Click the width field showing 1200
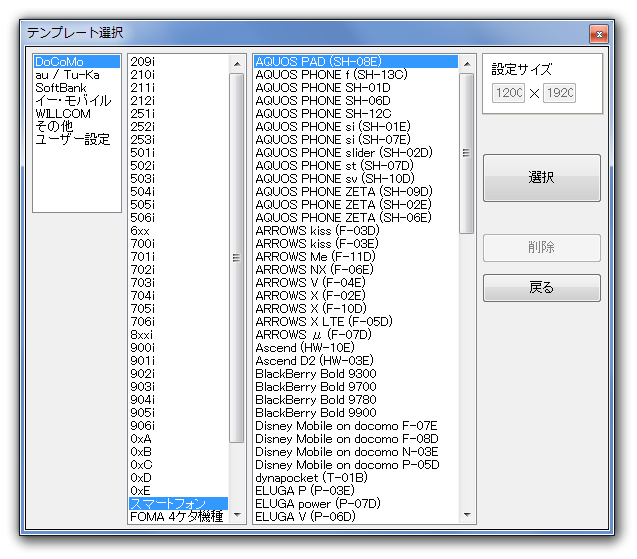Image resolution: width=637 pixels, height=559 pixels. click(508, 93)
